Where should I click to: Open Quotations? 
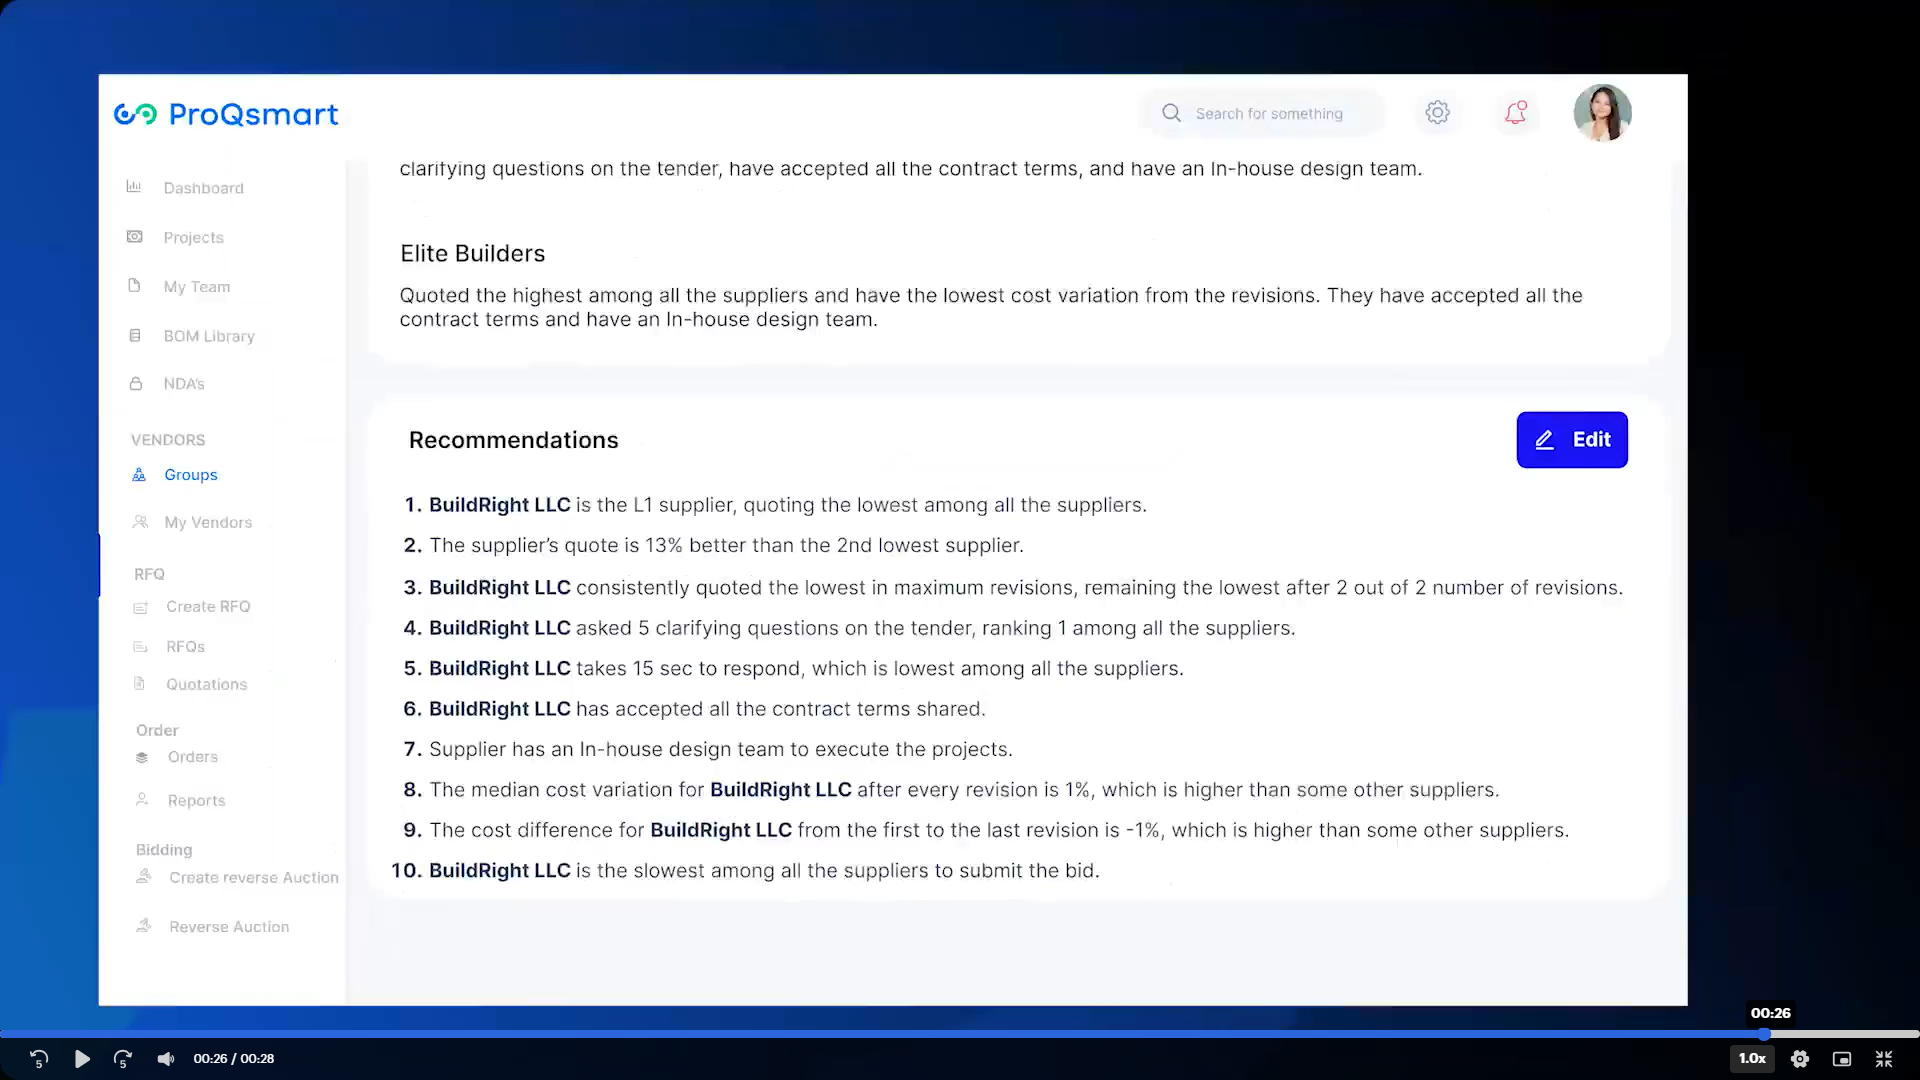[206, 685]
